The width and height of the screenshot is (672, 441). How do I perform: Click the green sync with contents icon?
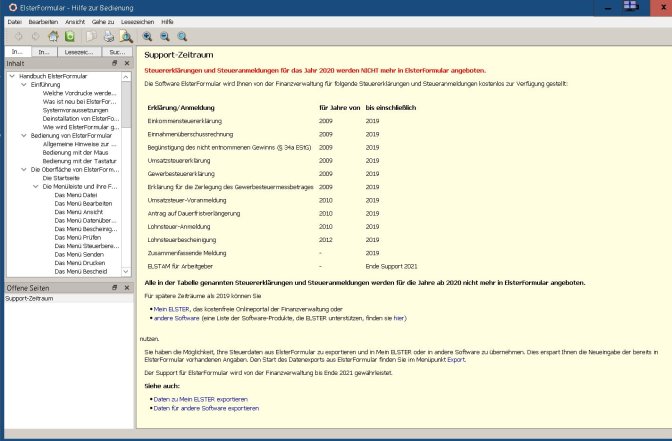[x=69, y=36]
